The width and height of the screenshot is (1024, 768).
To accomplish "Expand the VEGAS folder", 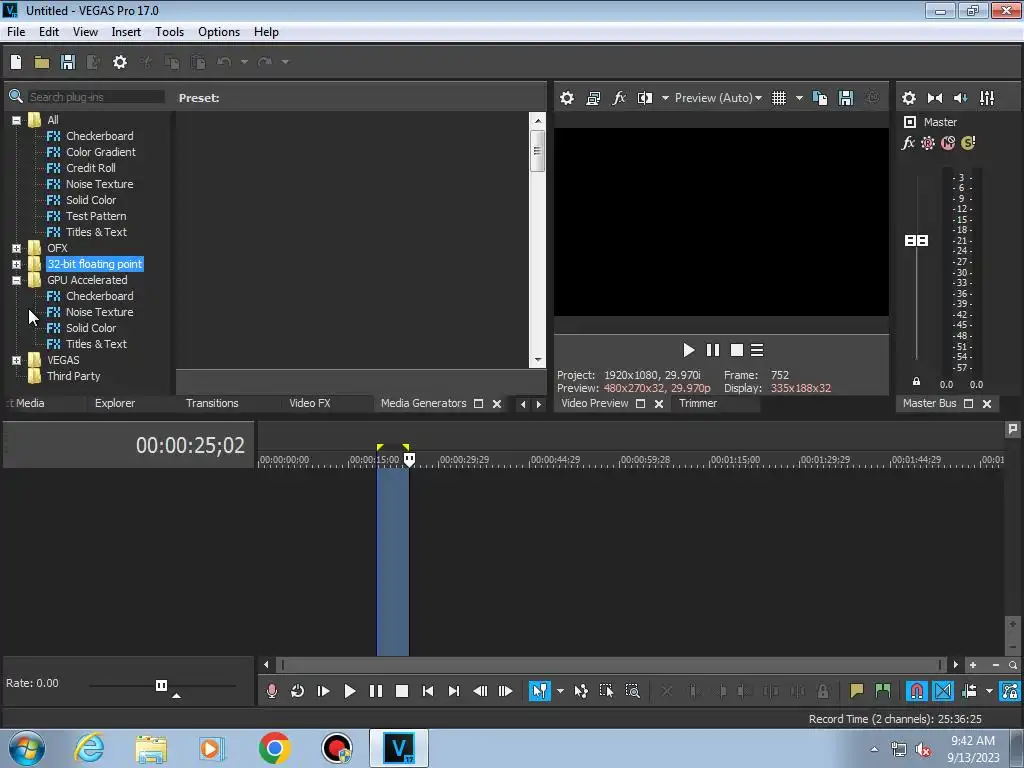I will [x=16, y=360].
